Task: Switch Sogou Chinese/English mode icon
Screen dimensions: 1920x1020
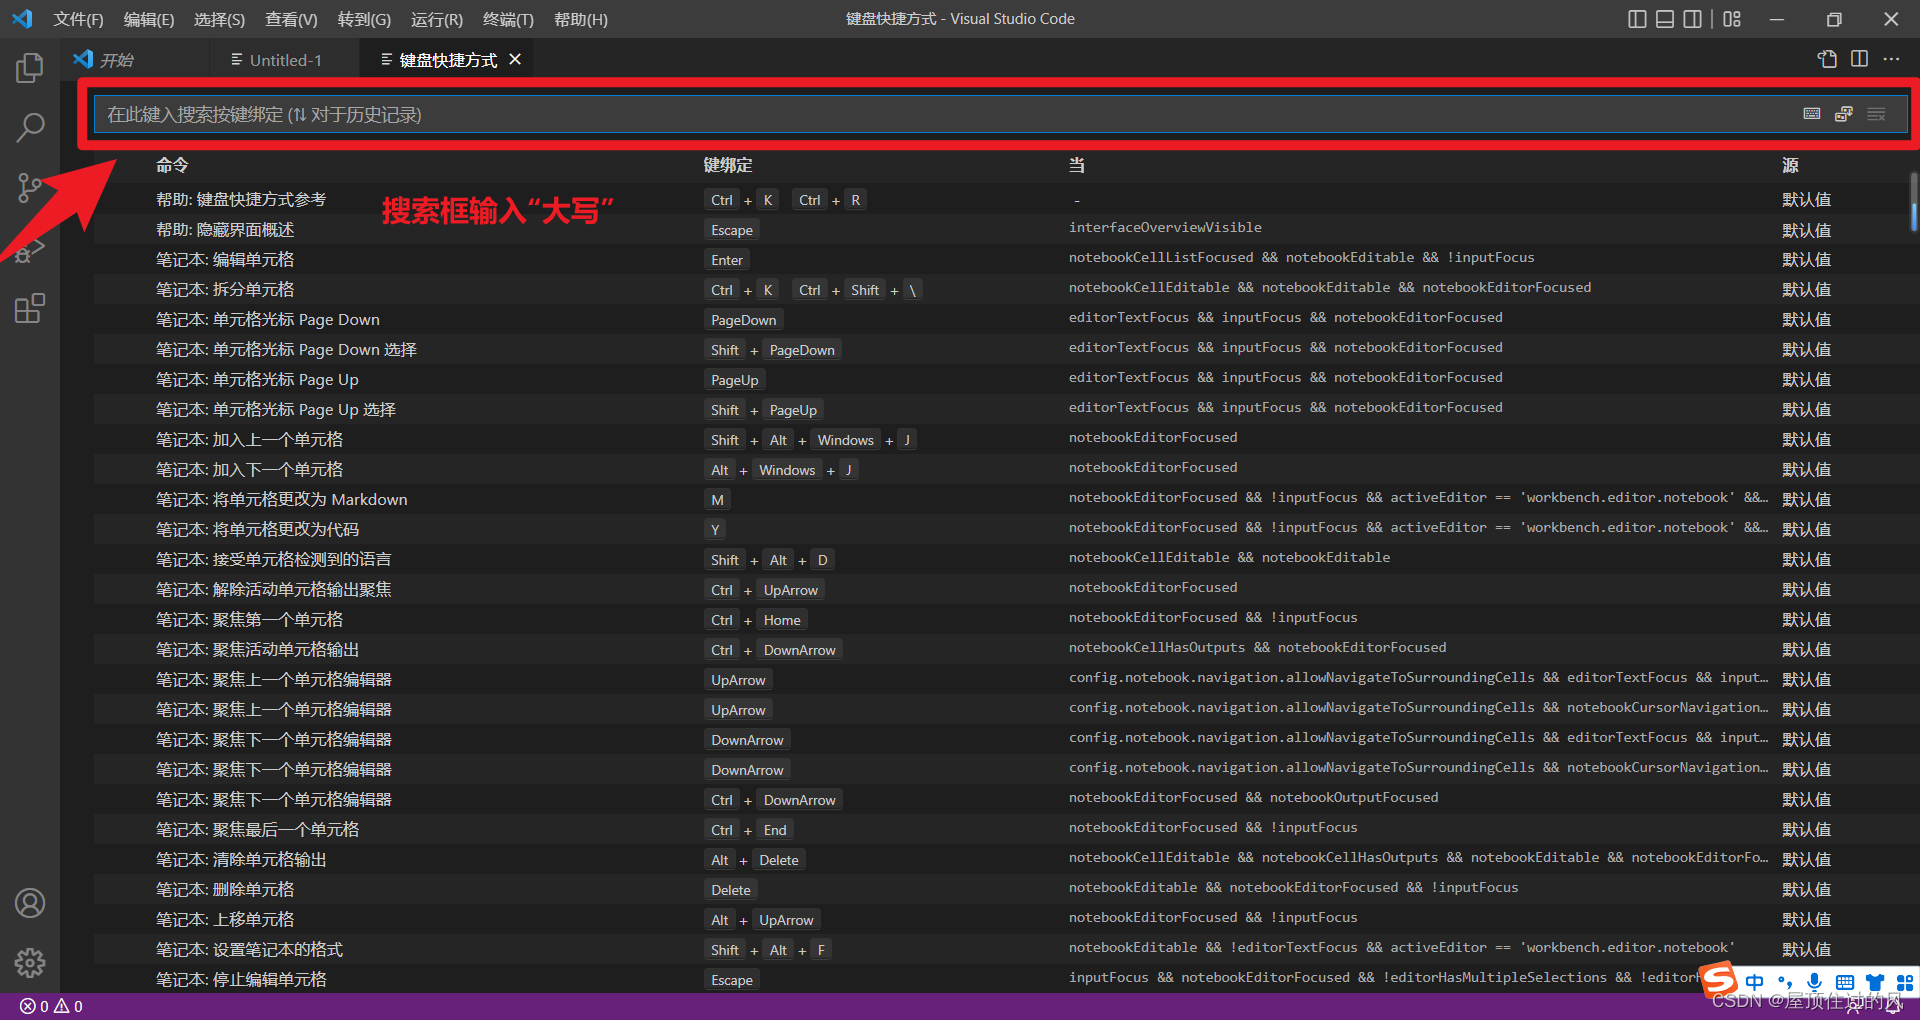Action: [x=1755, y=982]
